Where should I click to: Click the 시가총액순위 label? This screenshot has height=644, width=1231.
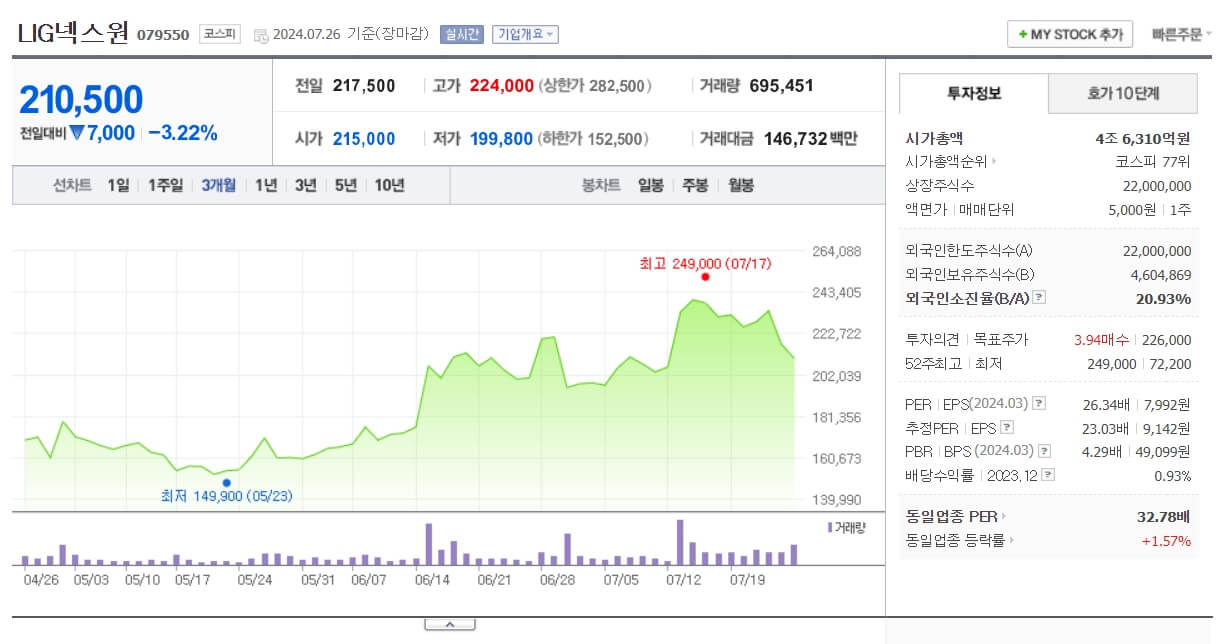[x=946, y=162]
